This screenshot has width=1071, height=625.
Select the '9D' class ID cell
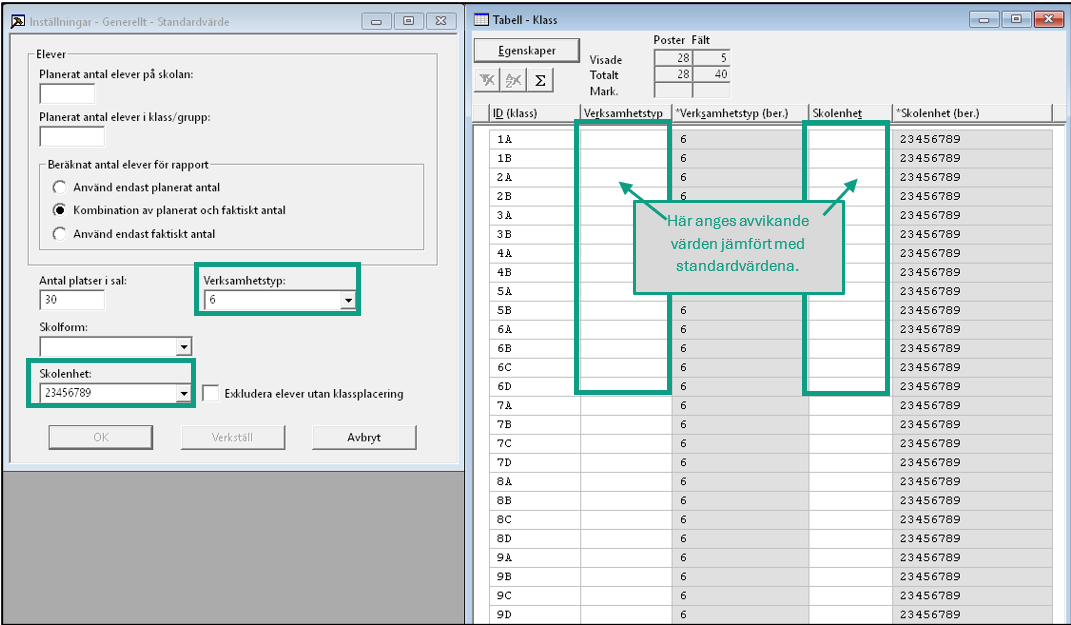[x=535, y=615]
